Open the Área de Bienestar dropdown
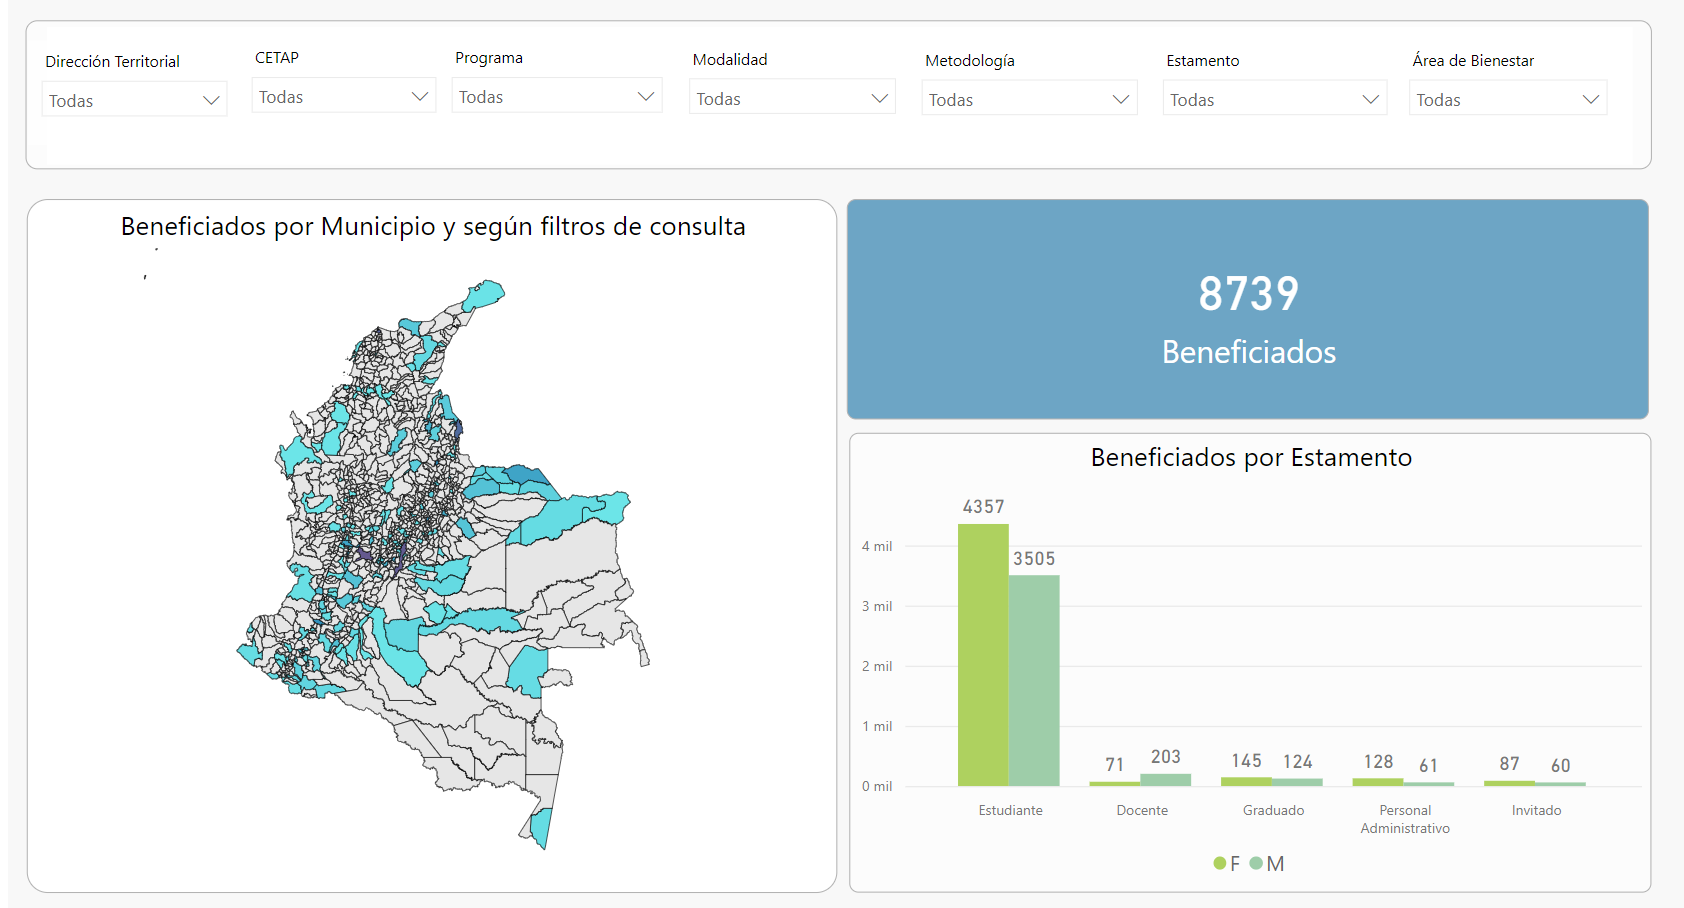Image resolution: width=1684 pixels, height=908 pixels. coord(1507,100)
